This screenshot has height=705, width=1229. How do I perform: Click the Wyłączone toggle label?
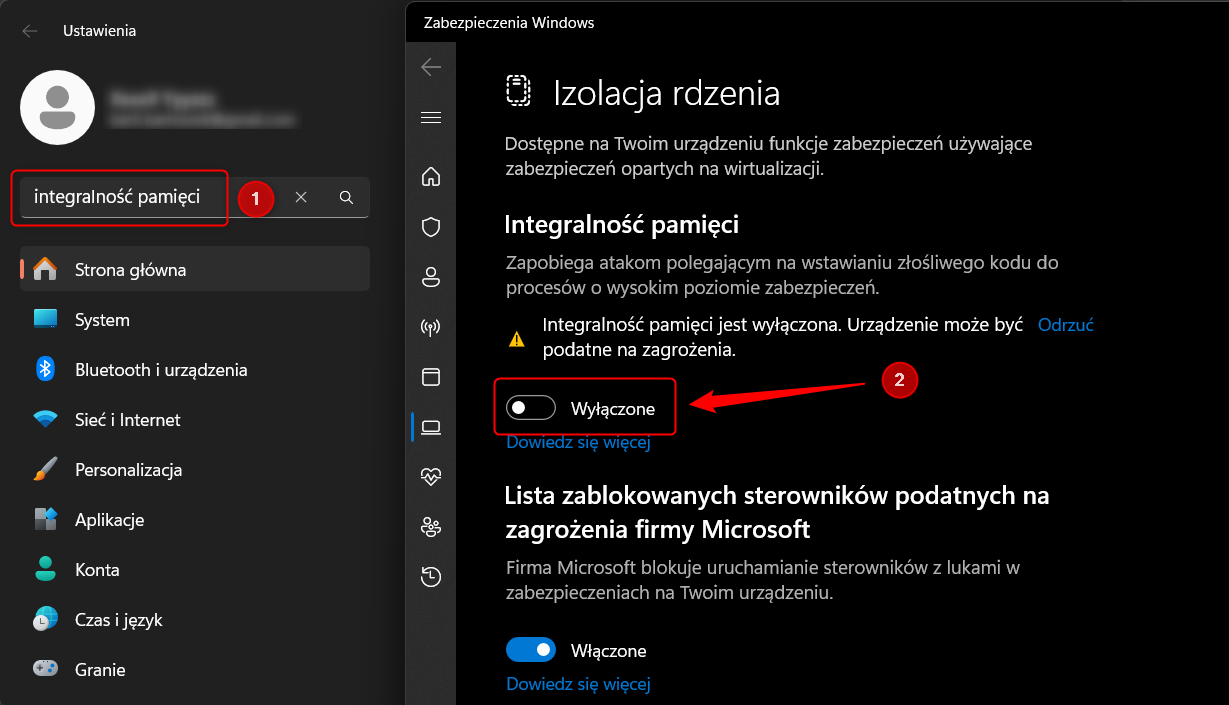(x=613, y=409)
